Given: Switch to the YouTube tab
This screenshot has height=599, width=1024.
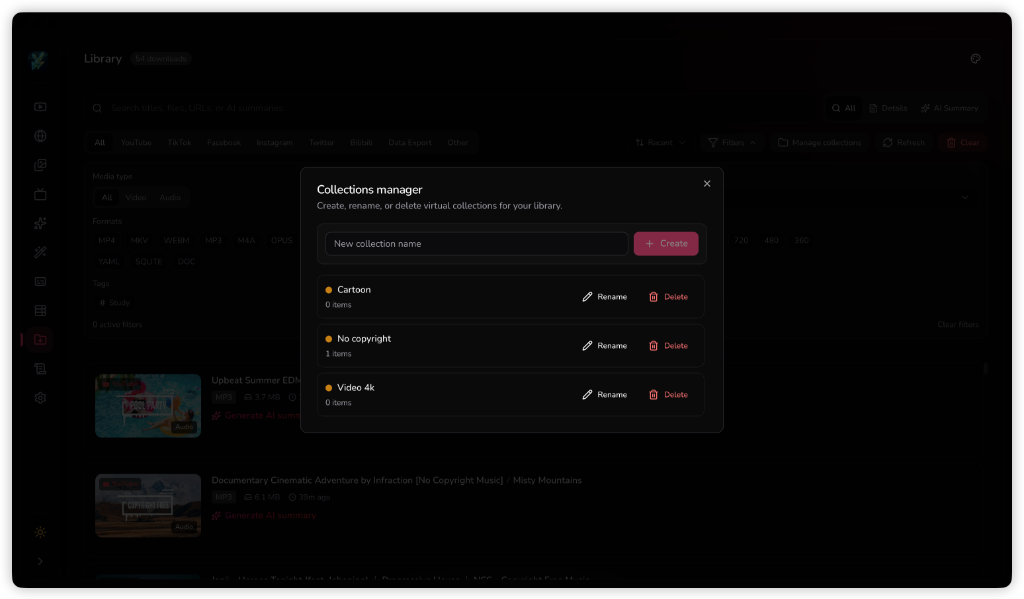Looking at the screenshot, I should [136, 142].
